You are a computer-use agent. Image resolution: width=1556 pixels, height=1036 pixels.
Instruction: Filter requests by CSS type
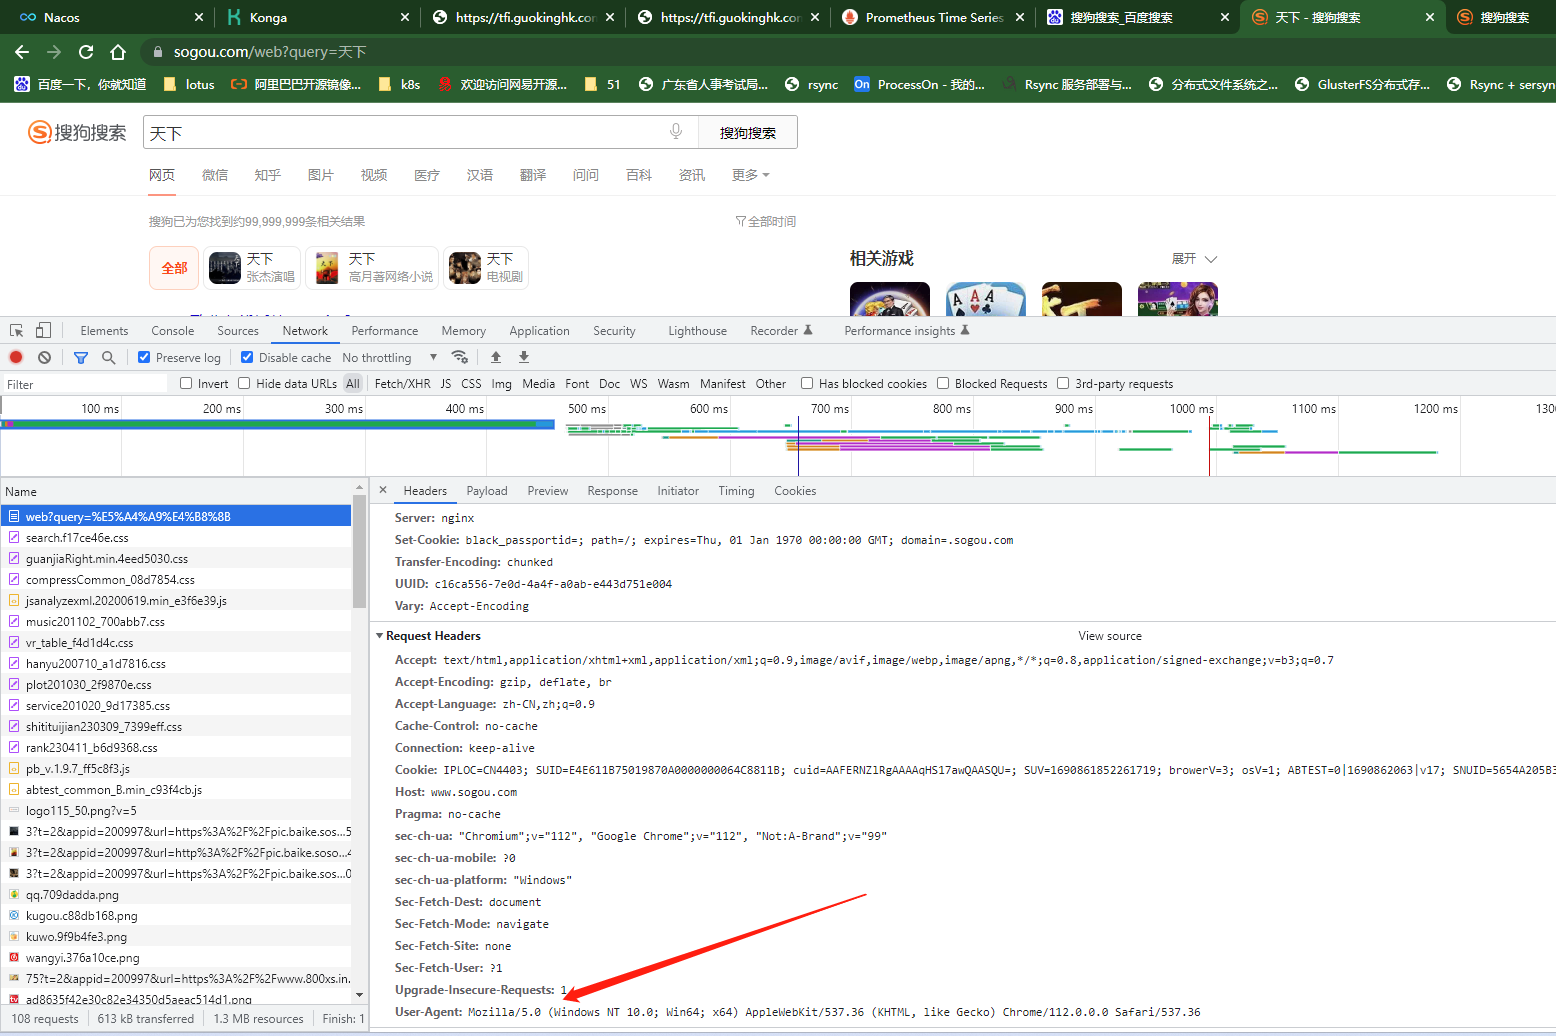471,383
